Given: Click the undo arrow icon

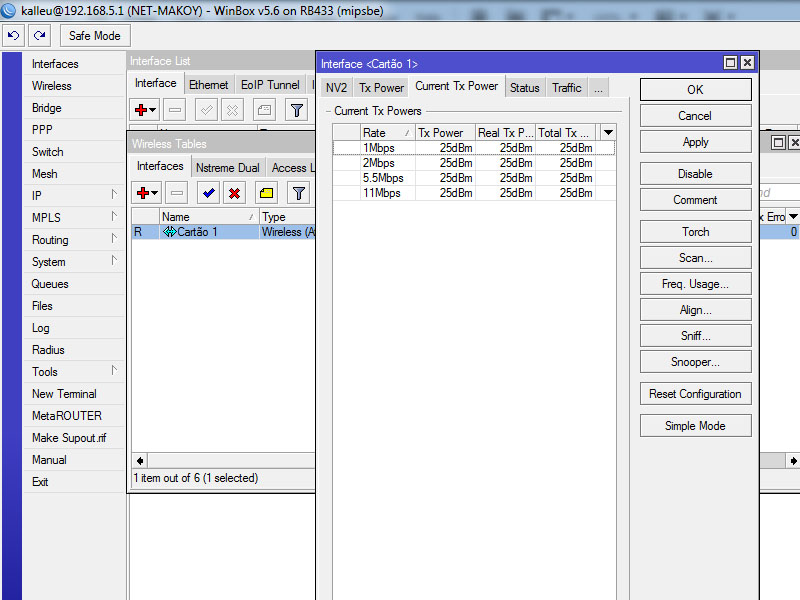Looking at the screenshot, I should (14, 35).
